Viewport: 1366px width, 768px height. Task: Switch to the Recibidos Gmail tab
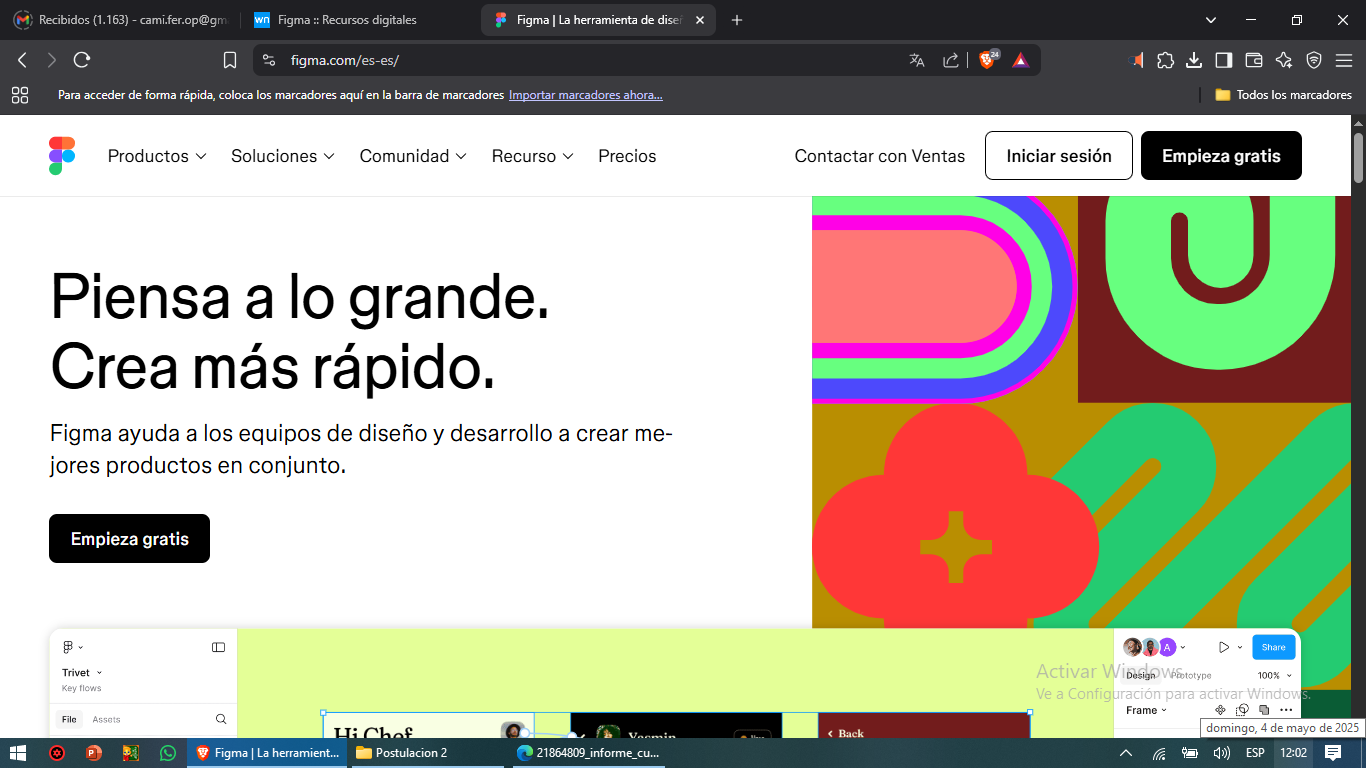coord(123,20)
